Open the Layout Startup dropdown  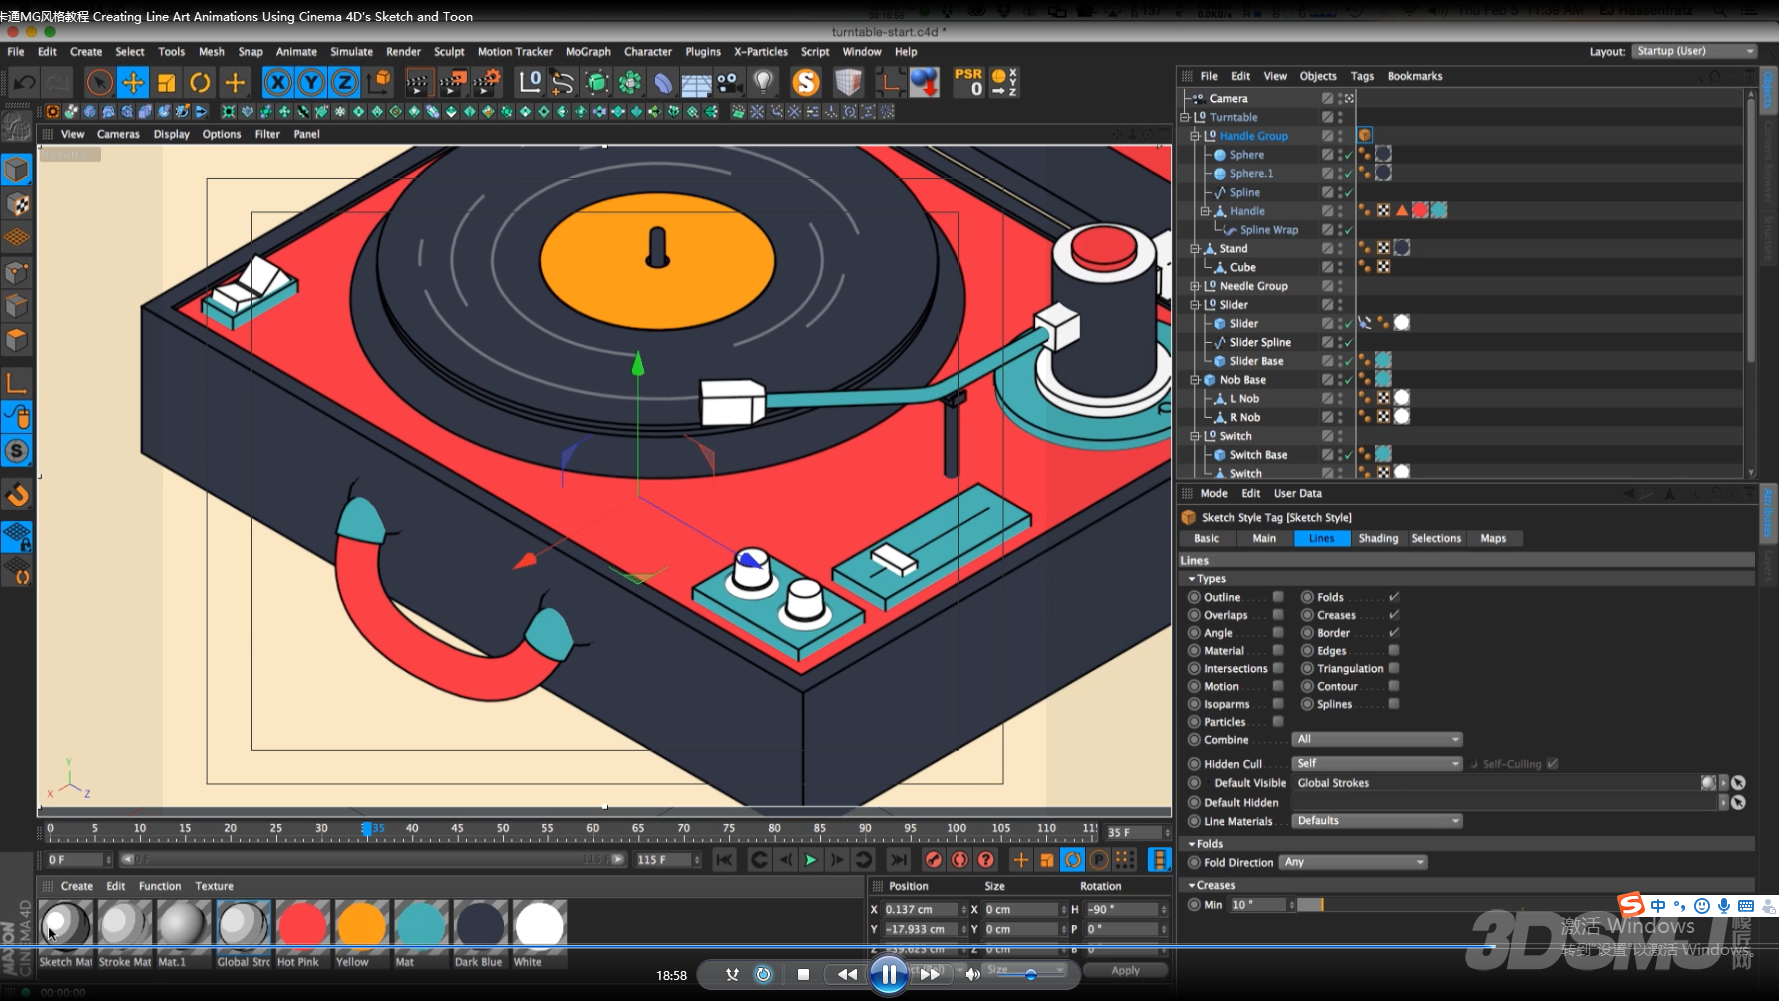(x=1694, y=51)
